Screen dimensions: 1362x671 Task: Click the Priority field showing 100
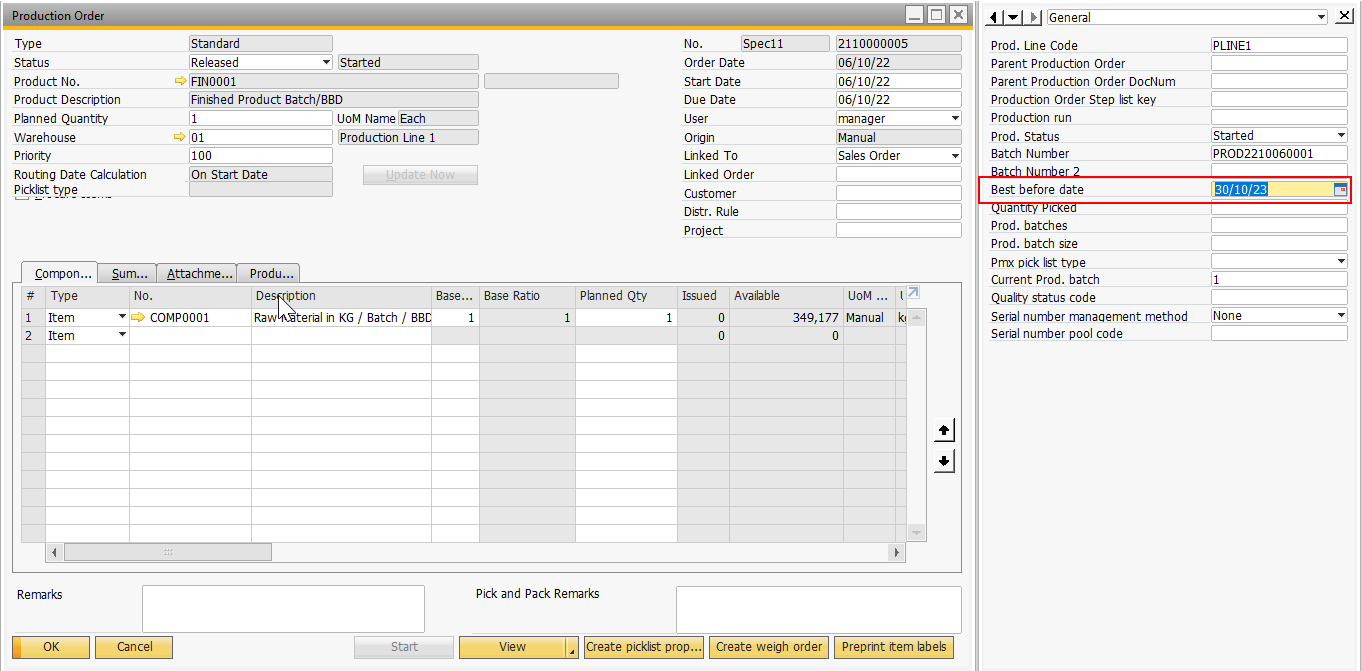click(261, 155)
